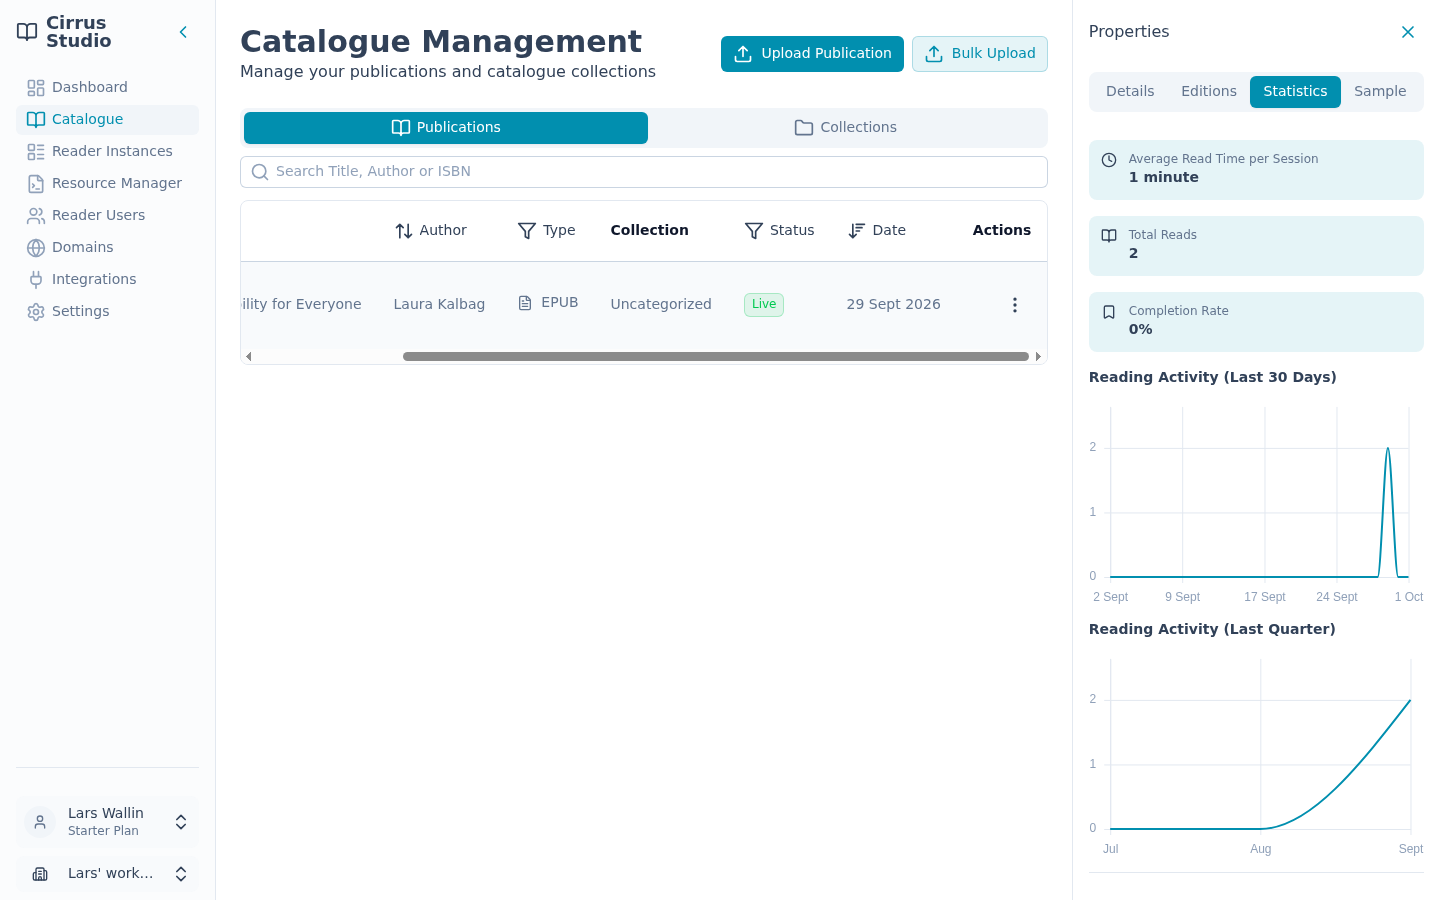Click the Laura Kalbag author cell
The height and width of the screenshot is (900, 1440).
[x=439, y=305]
